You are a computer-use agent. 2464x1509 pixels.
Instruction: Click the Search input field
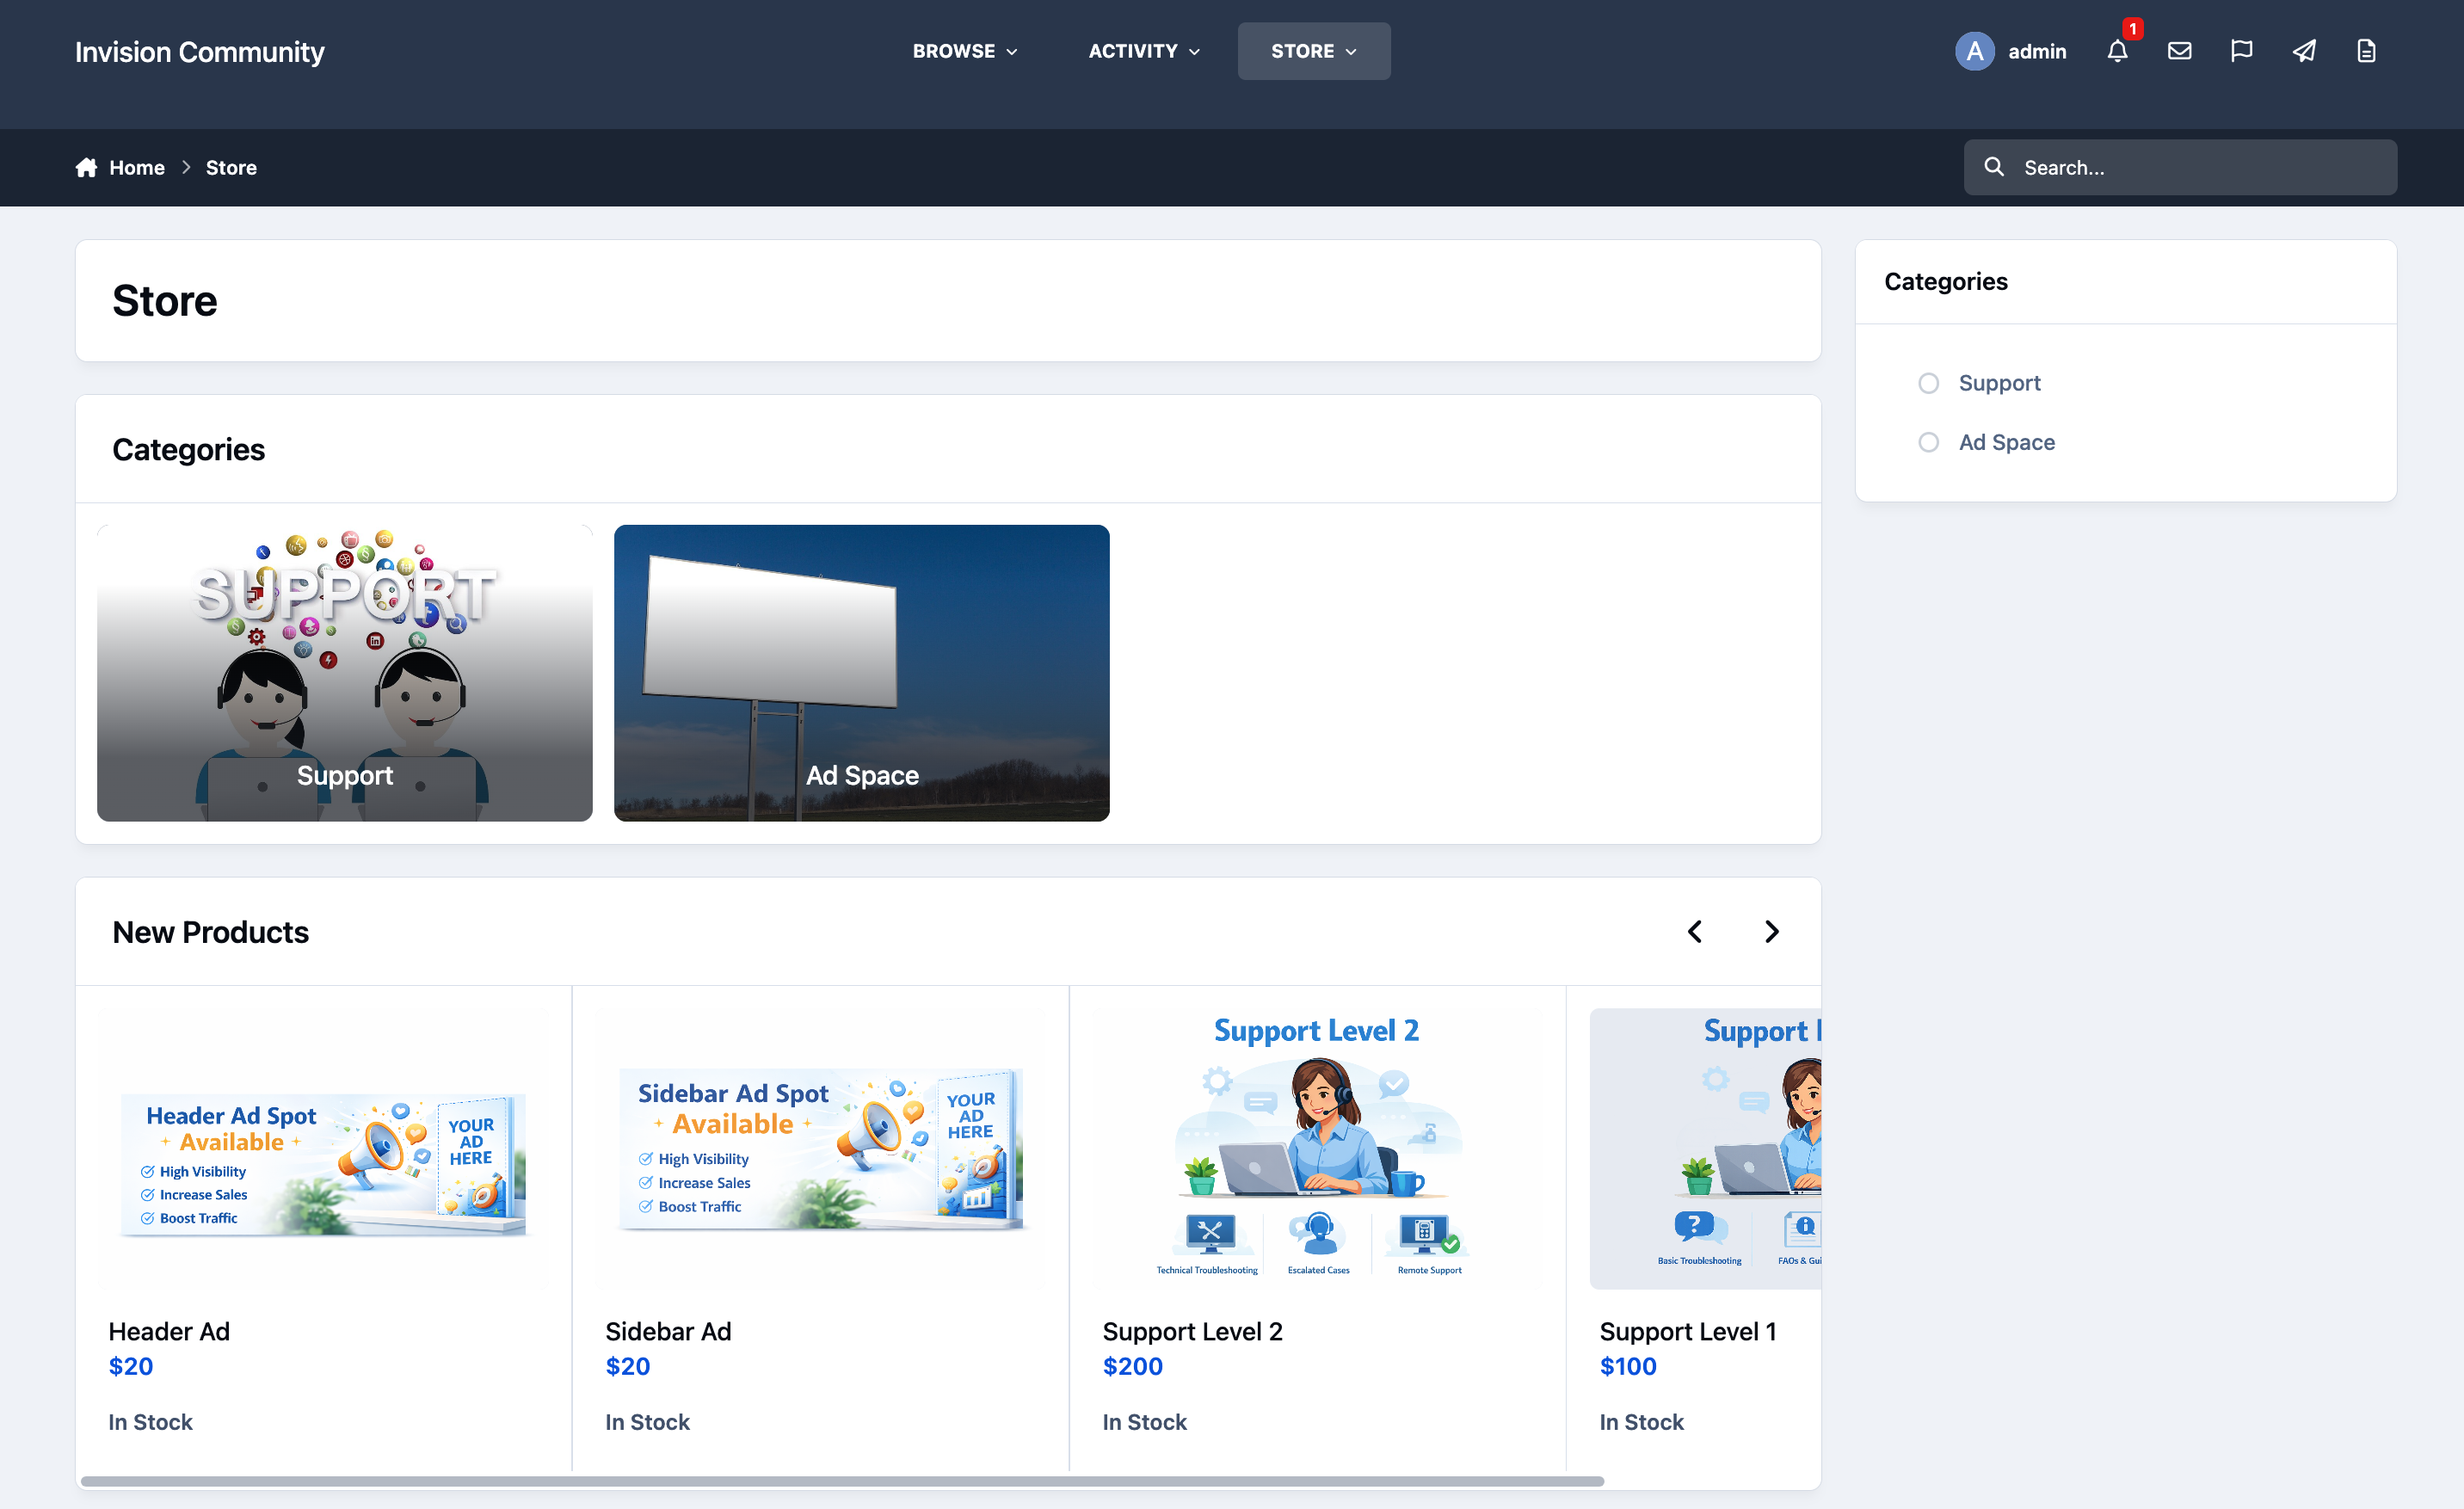[2180, 168]
